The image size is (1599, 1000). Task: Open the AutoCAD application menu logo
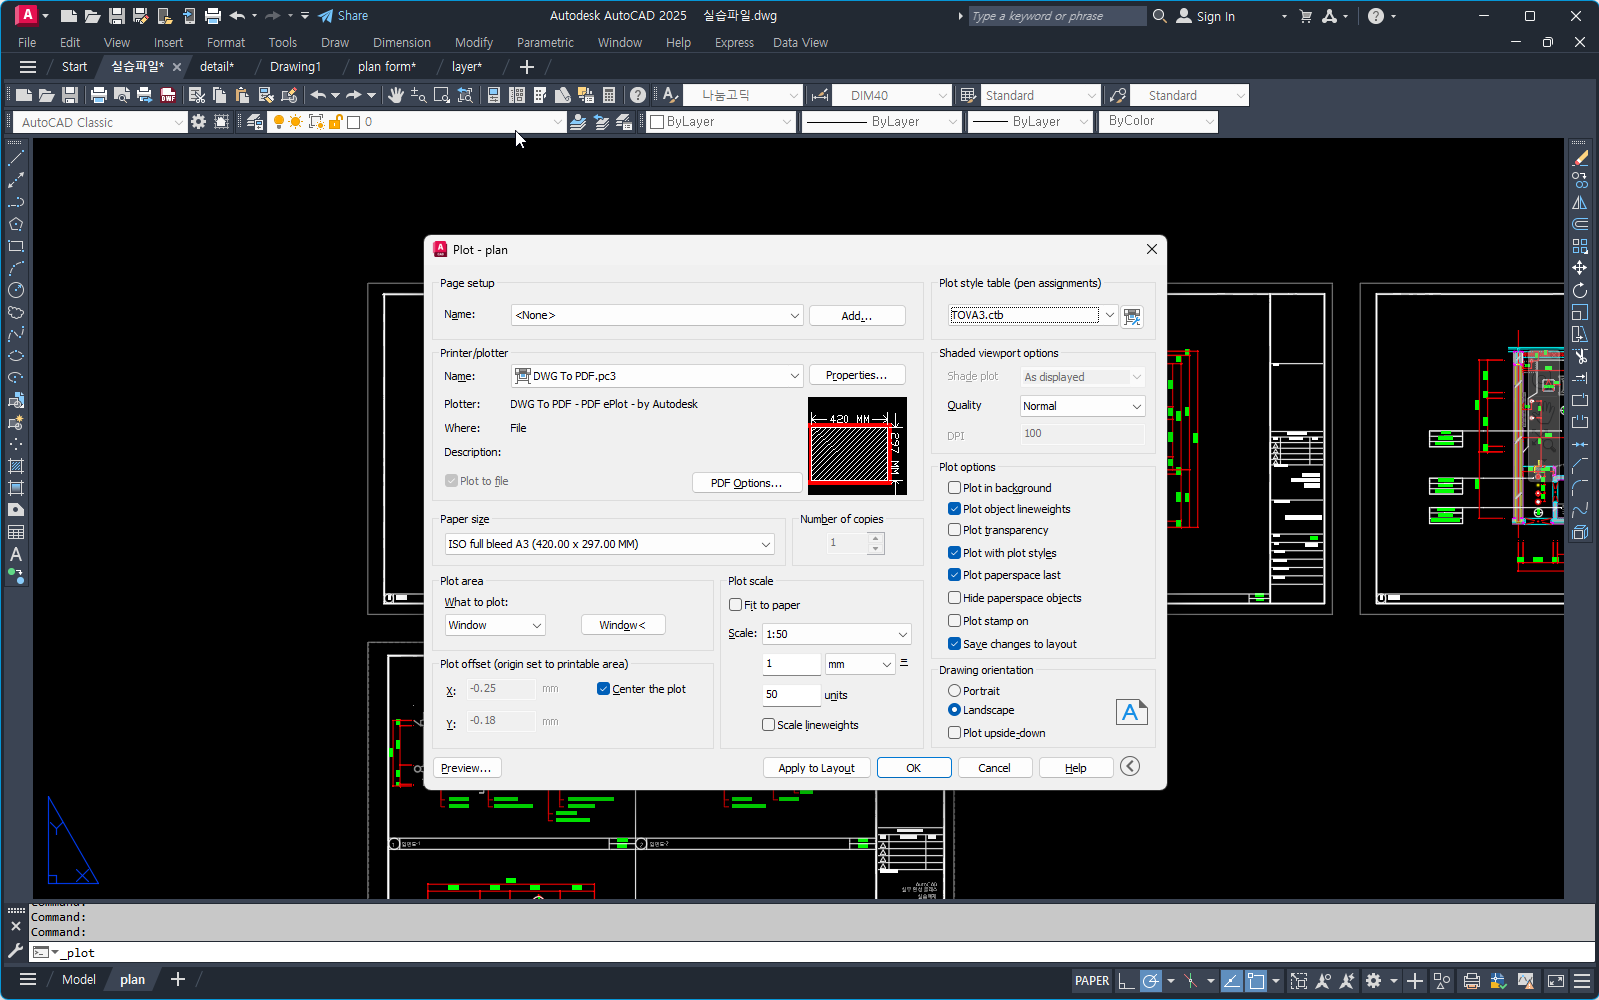tap(27, 15)
